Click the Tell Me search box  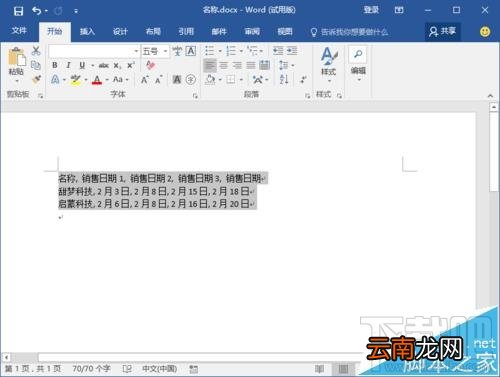[350, 32]
